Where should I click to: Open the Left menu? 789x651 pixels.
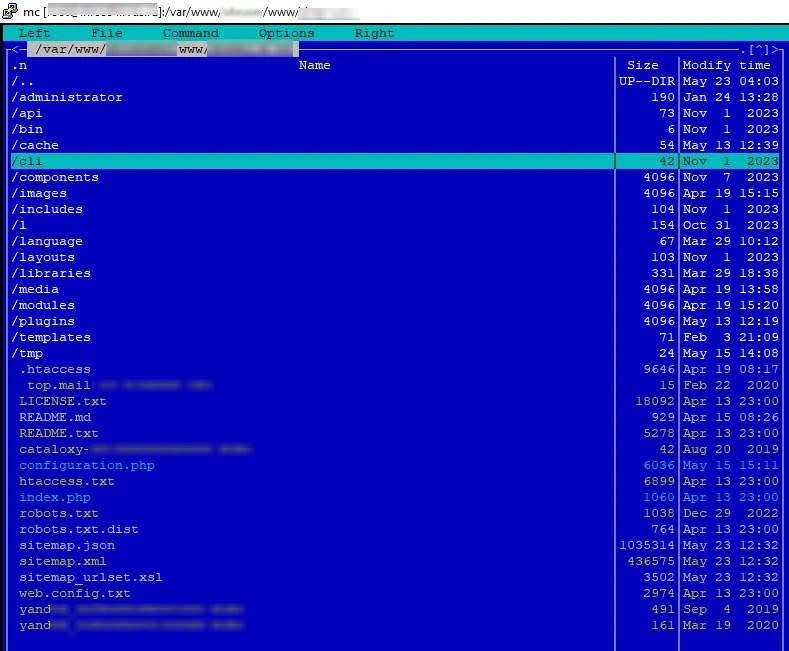tap(34, 33)
